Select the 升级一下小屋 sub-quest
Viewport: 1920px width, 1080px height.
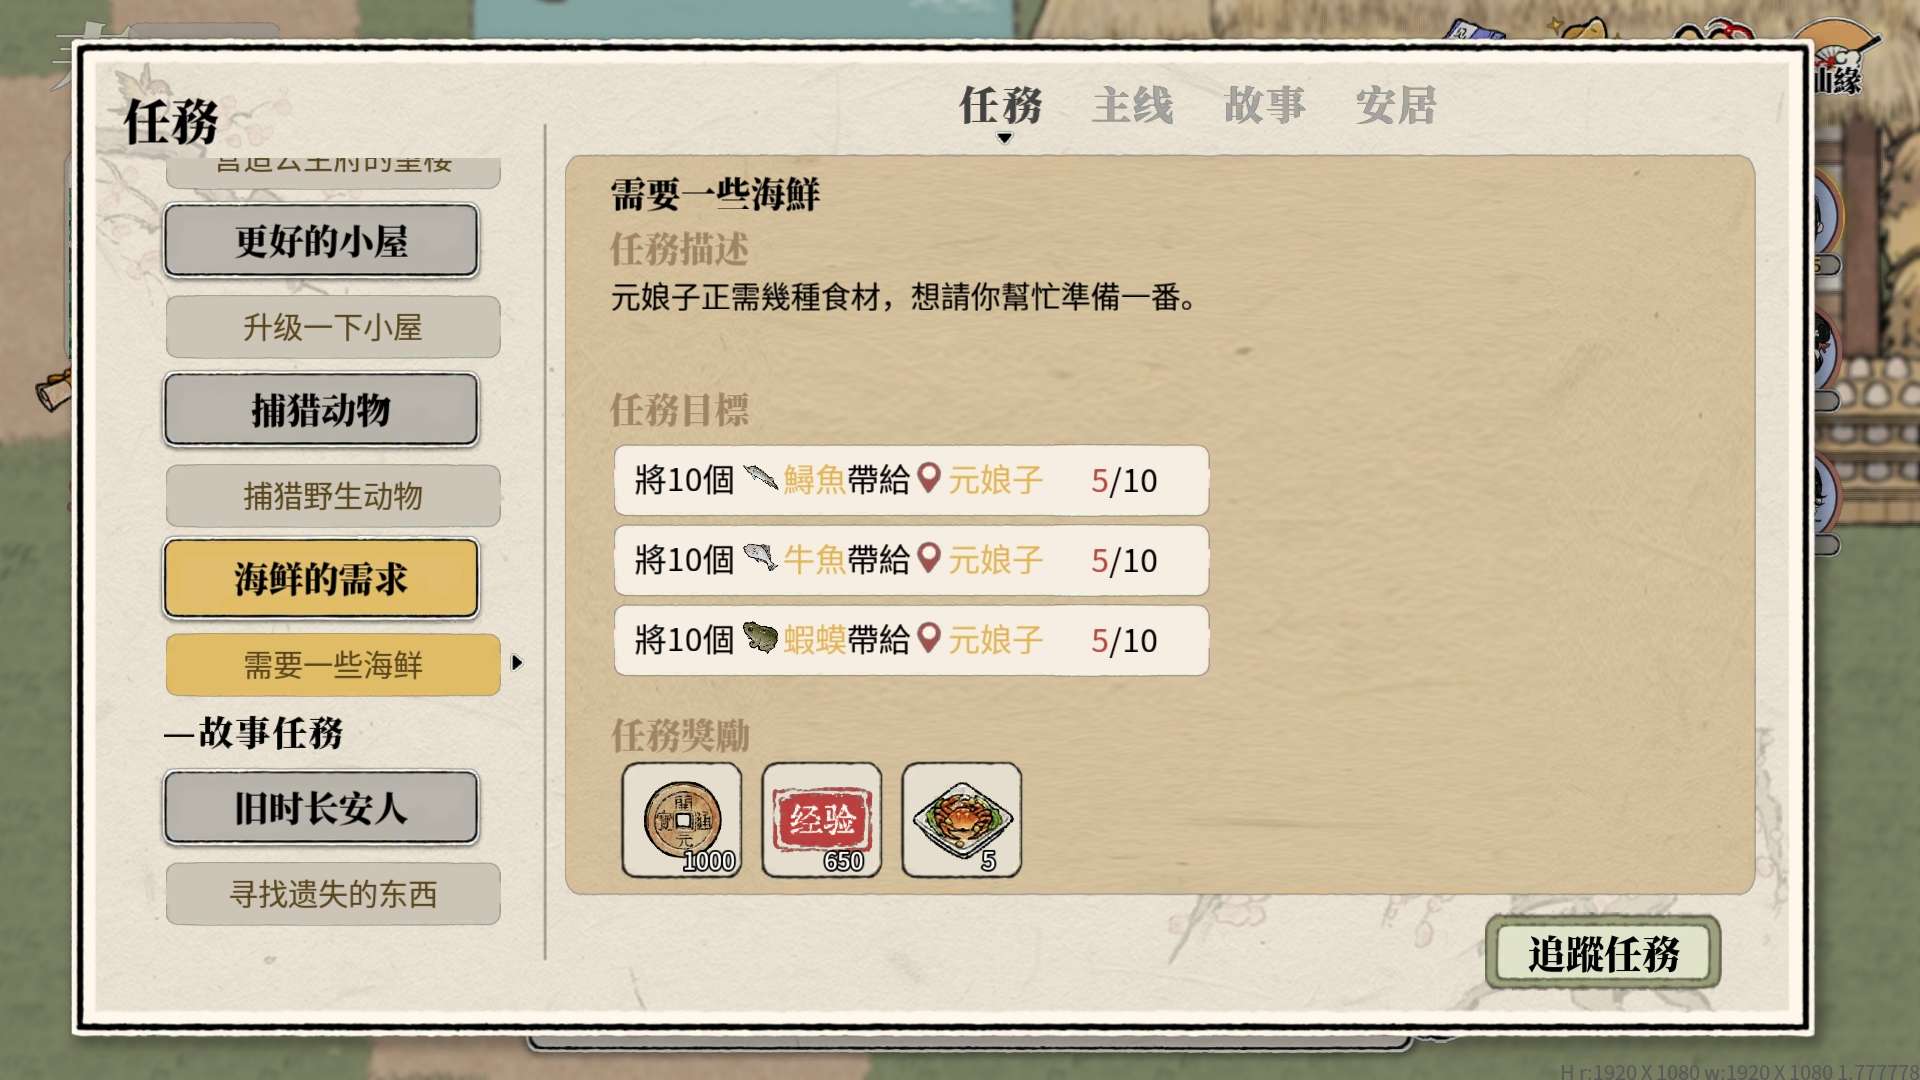coord(333,327)
